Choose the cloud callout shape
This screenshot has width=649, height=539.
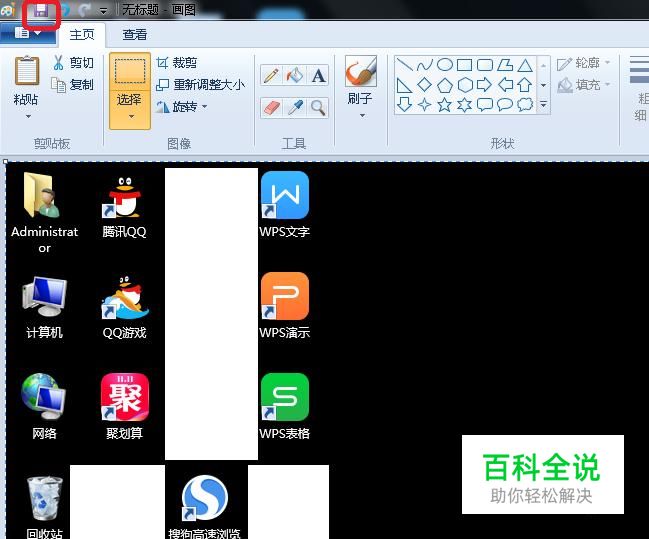pyautogui.click(x=525, y=104)
